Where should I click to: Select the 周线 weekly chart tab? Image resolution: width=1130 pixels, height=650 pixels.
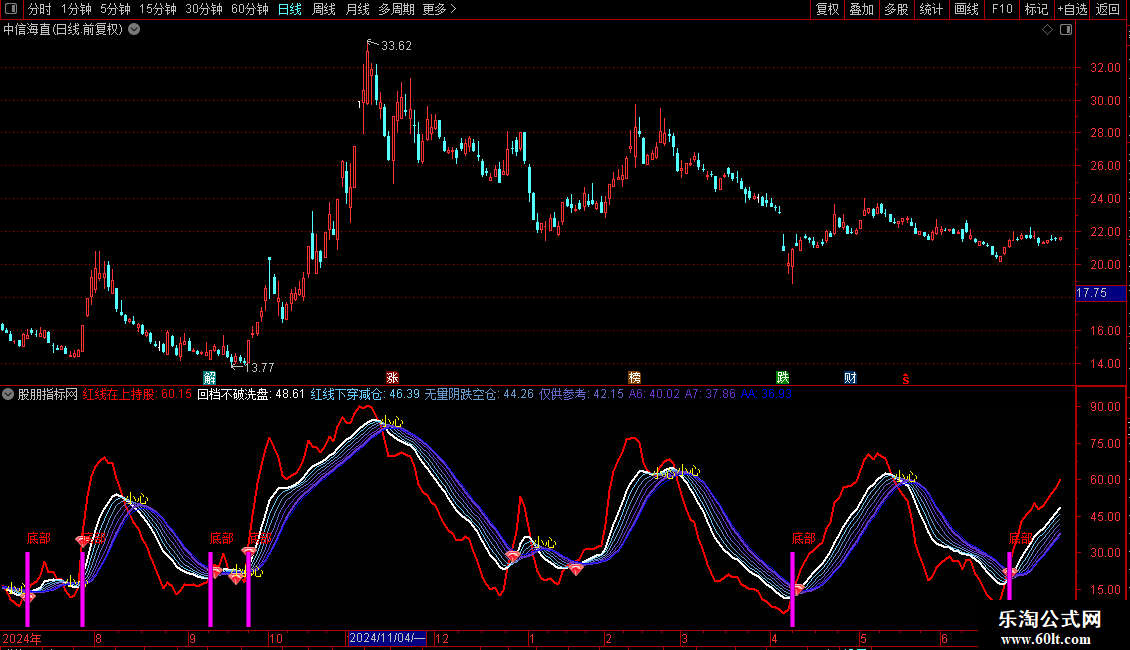(x=324, y=9)
